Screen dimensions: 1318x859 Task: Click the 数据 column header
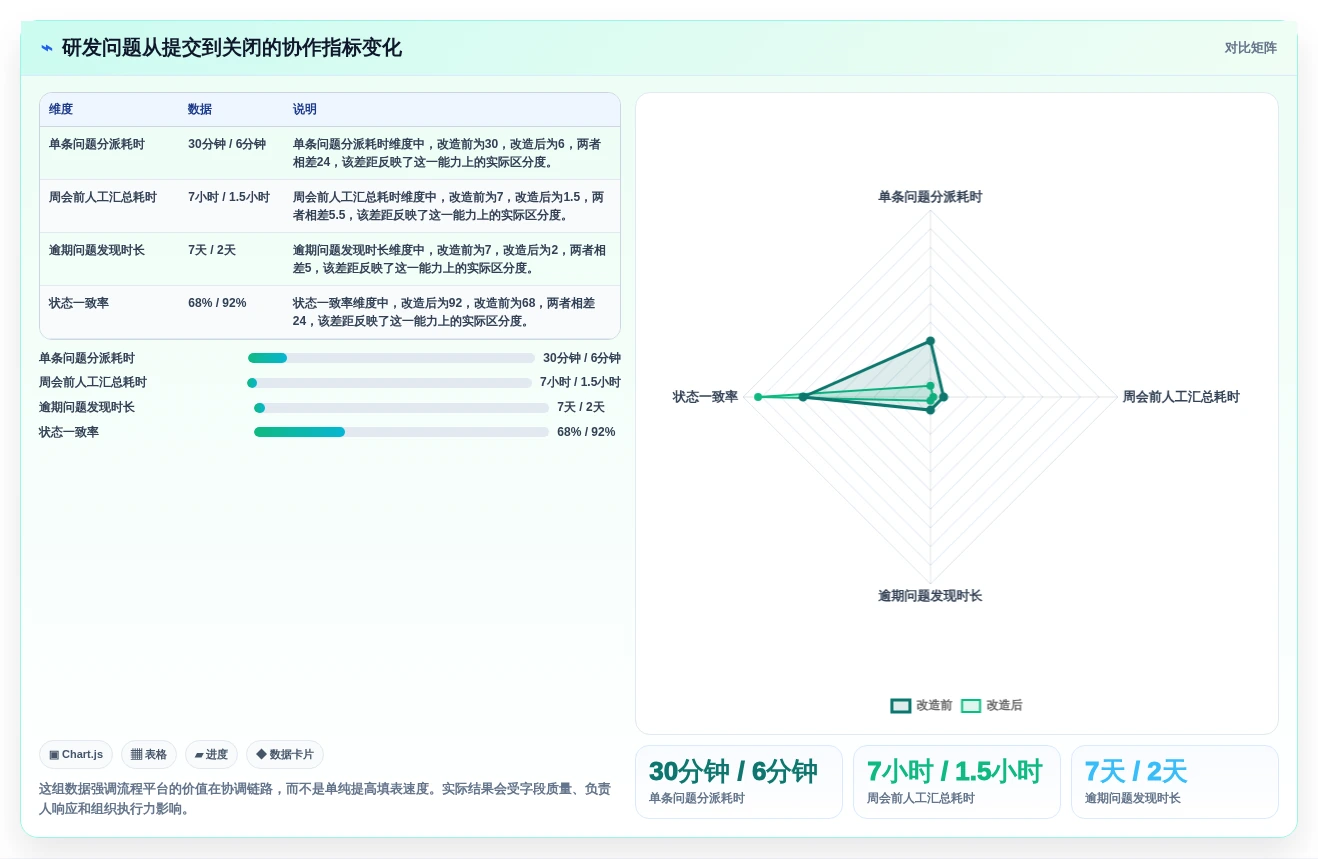[x=200, y=110]
